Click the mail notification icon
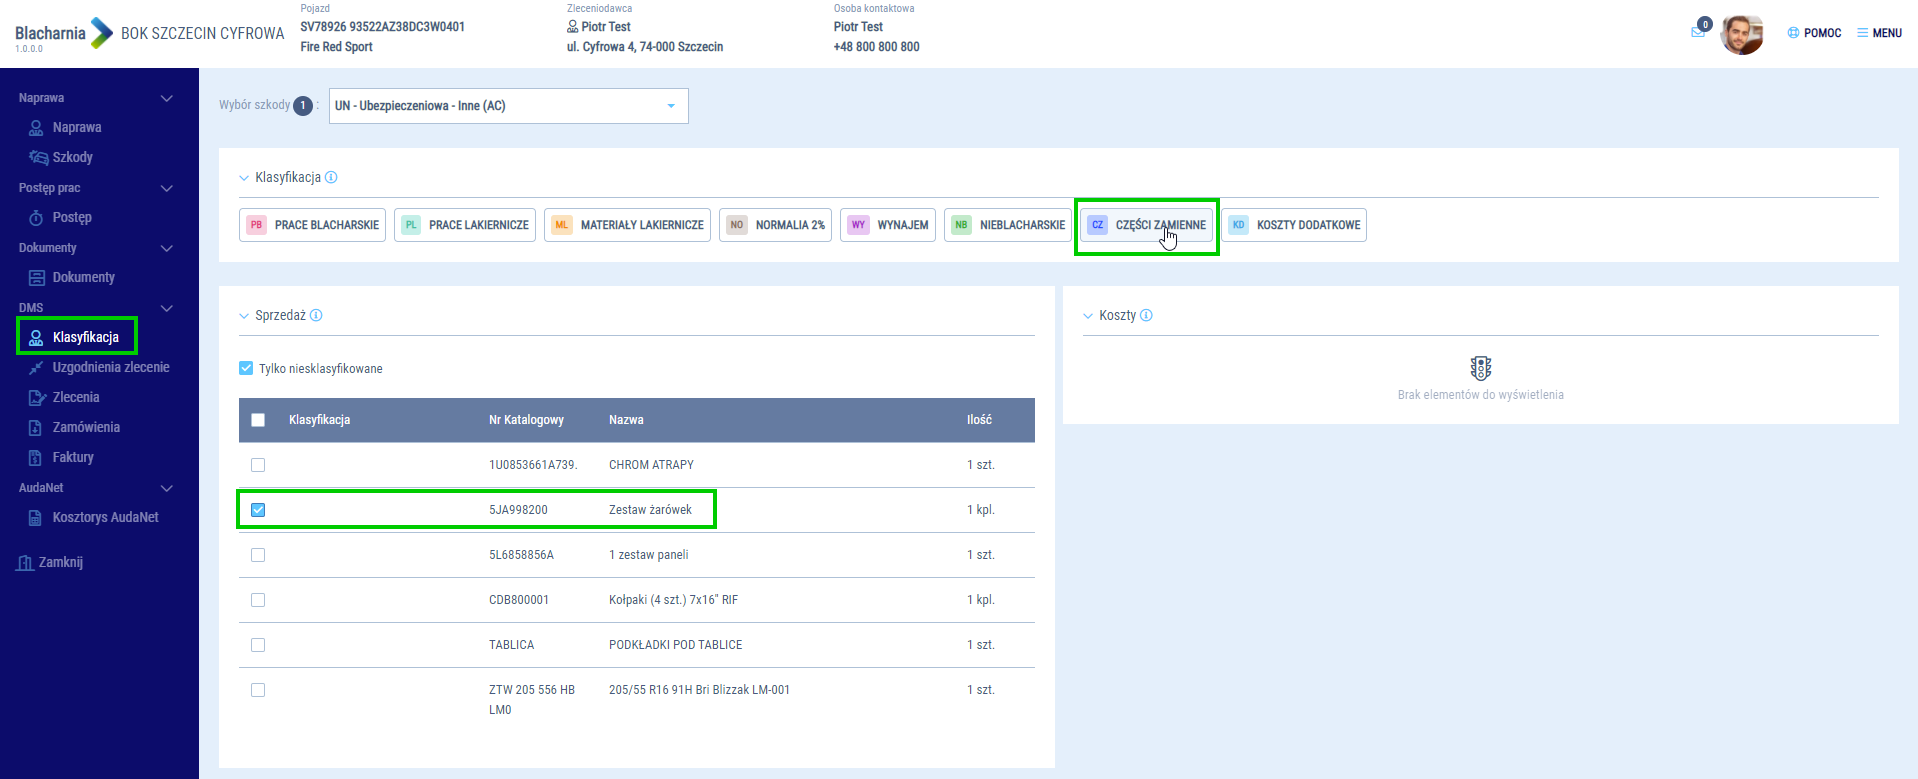Image resolution: width=1918 pixels, height=779 pixels. [1697, 32]
